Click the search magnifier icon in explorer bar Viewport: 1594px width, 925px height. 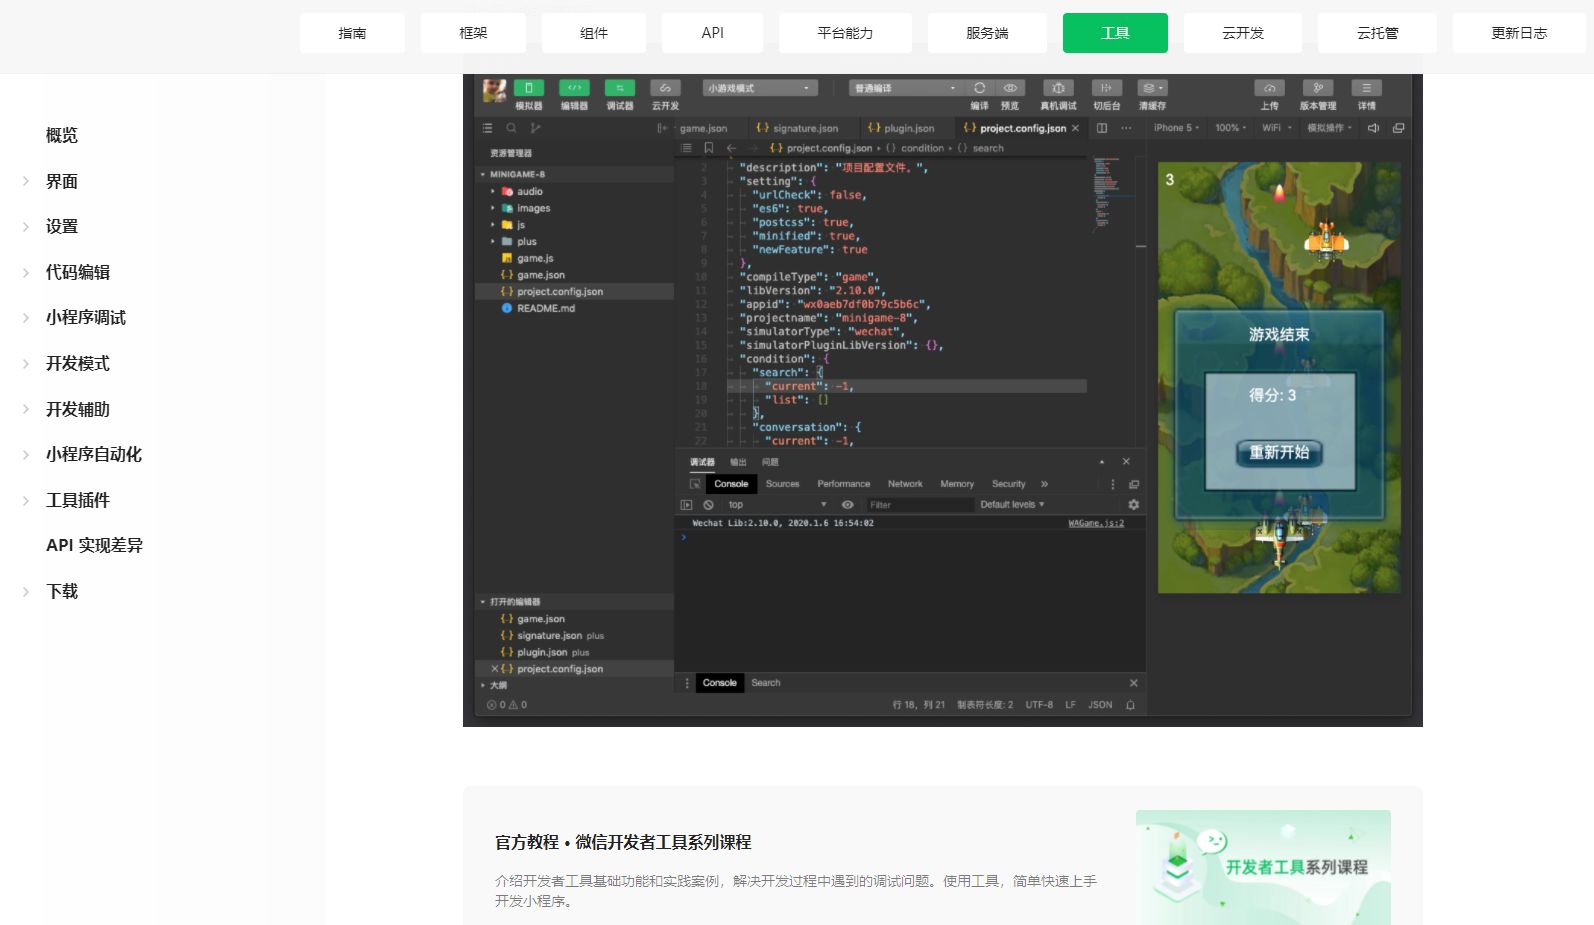511,128
